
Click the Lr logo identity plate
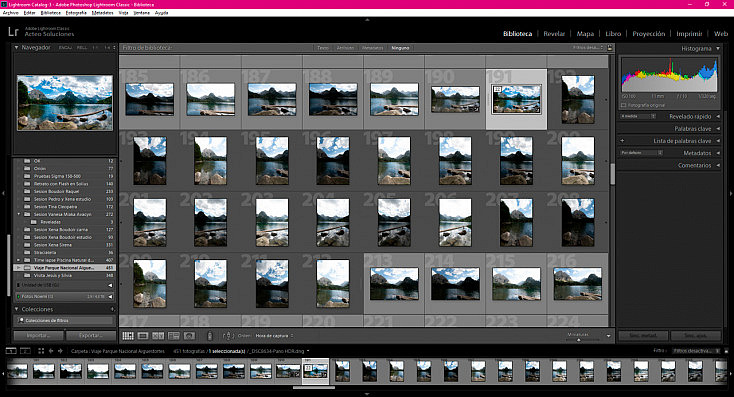(x=13, y=32)
